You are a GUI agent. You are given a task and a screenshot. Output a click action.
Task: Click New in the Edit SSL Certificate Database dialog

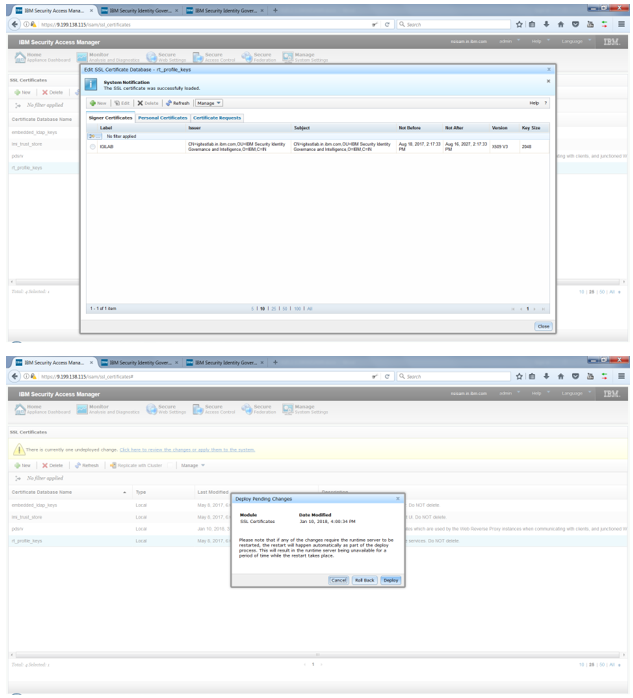98,103
